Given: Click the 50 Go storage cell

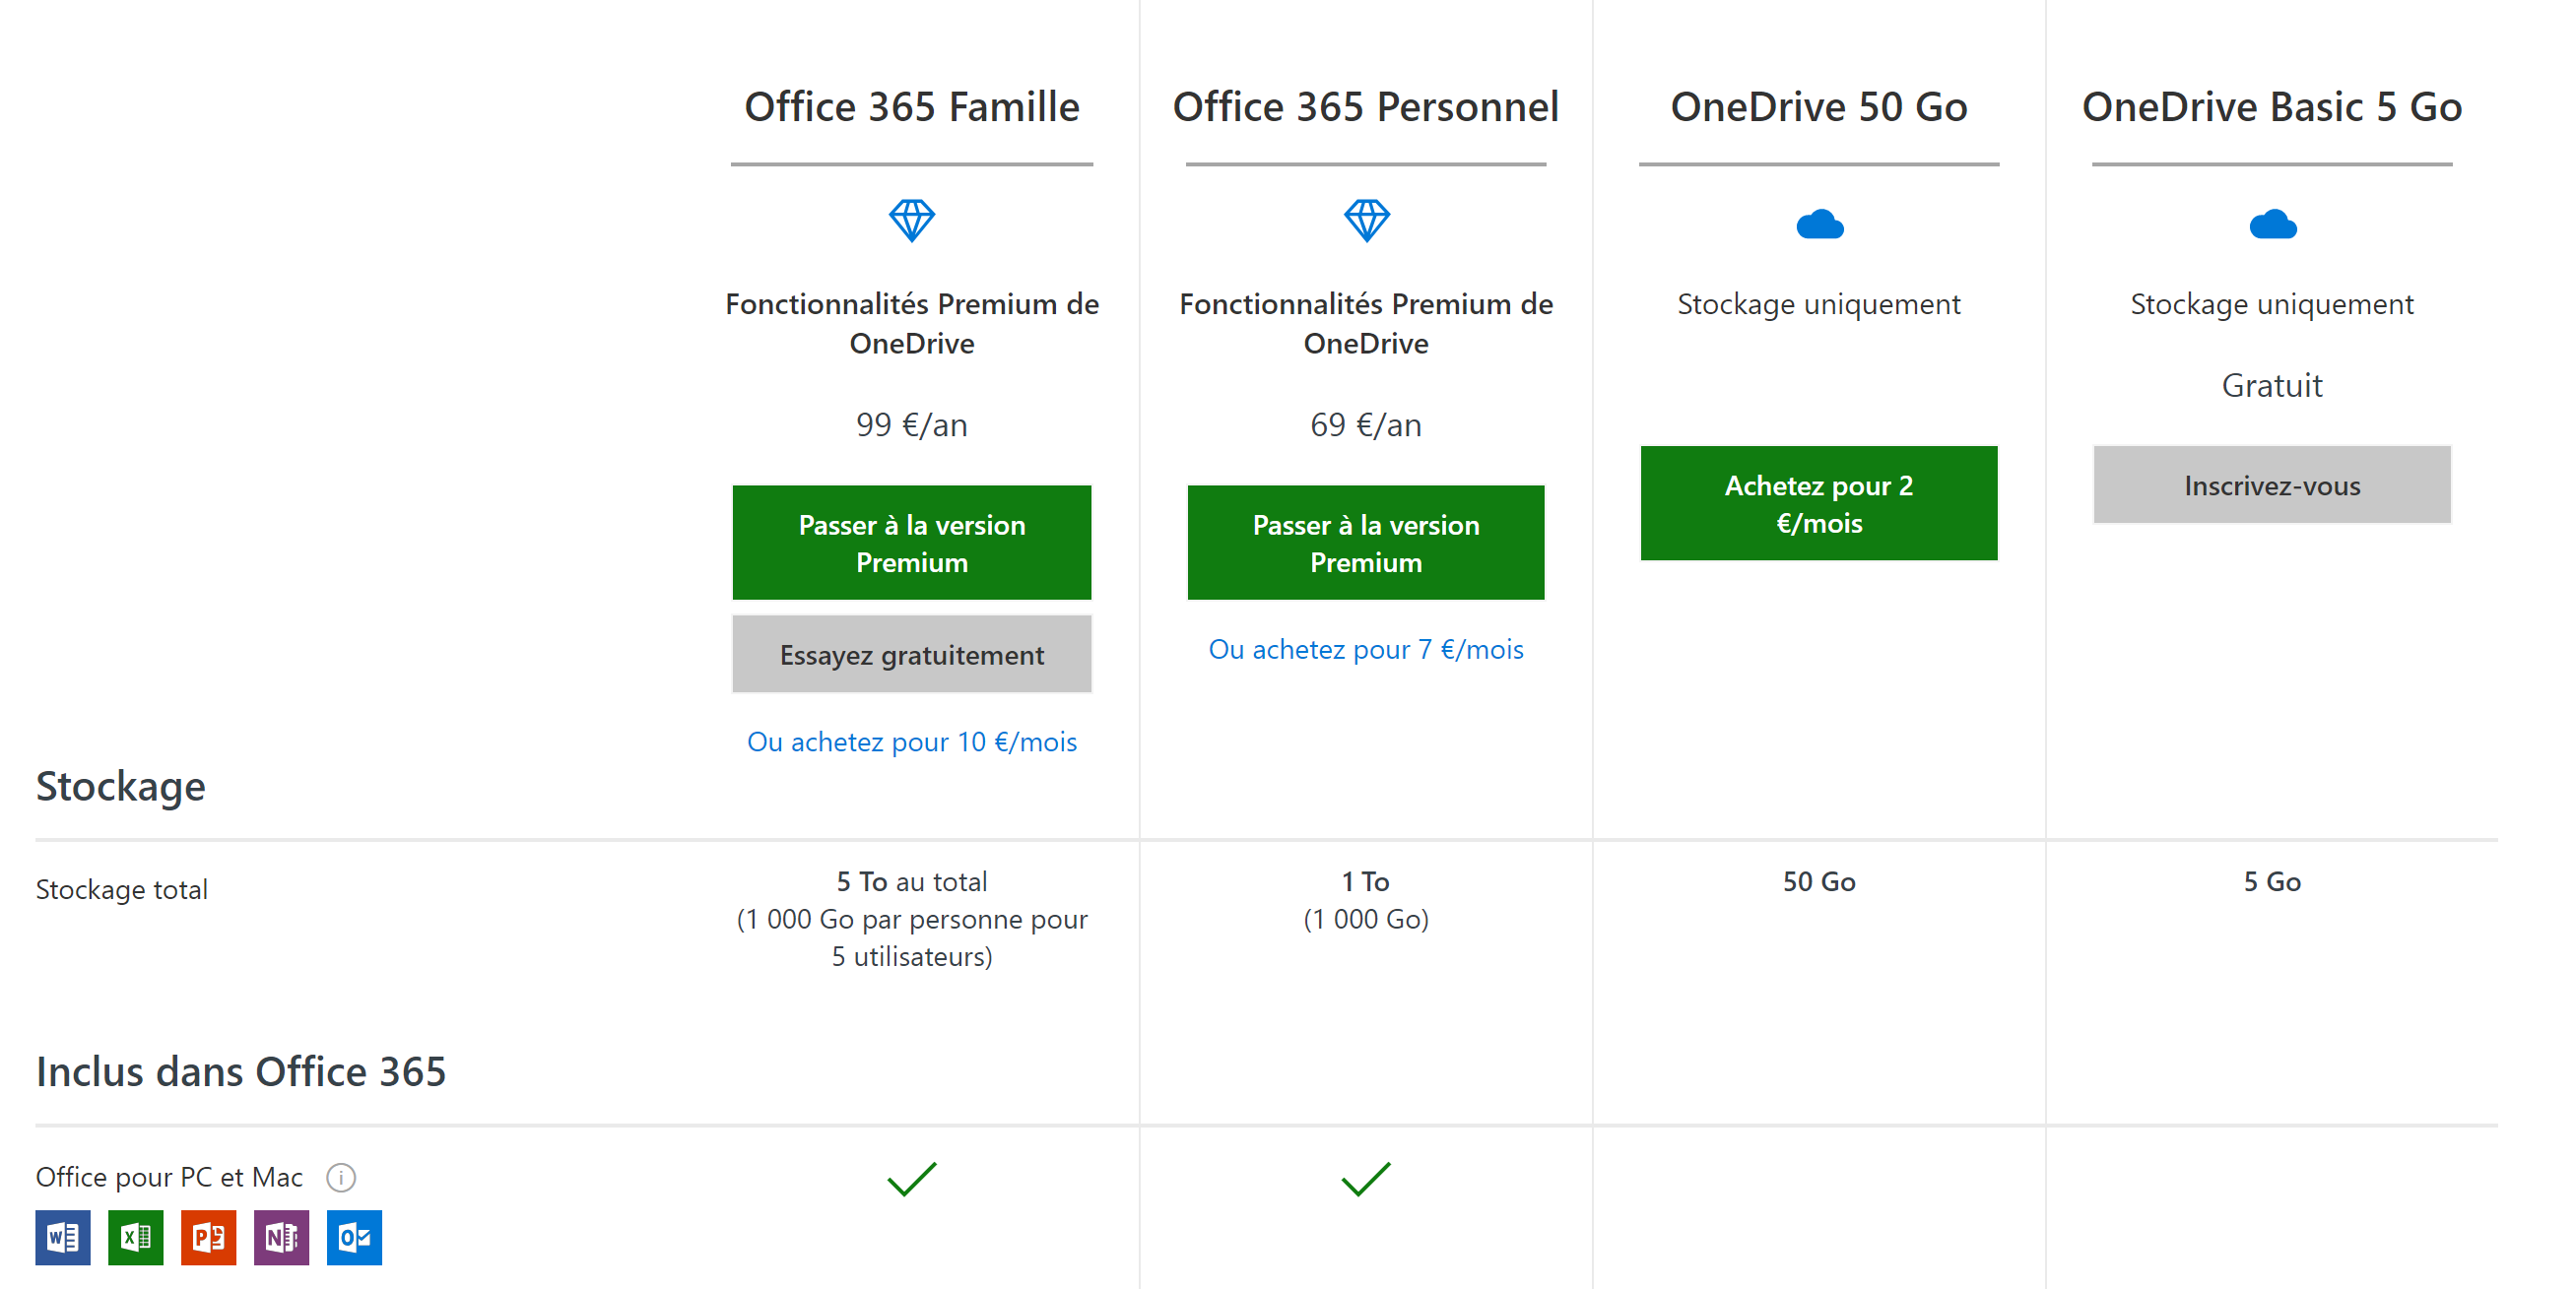Looking at the screenshot, I should [1819, 882].
